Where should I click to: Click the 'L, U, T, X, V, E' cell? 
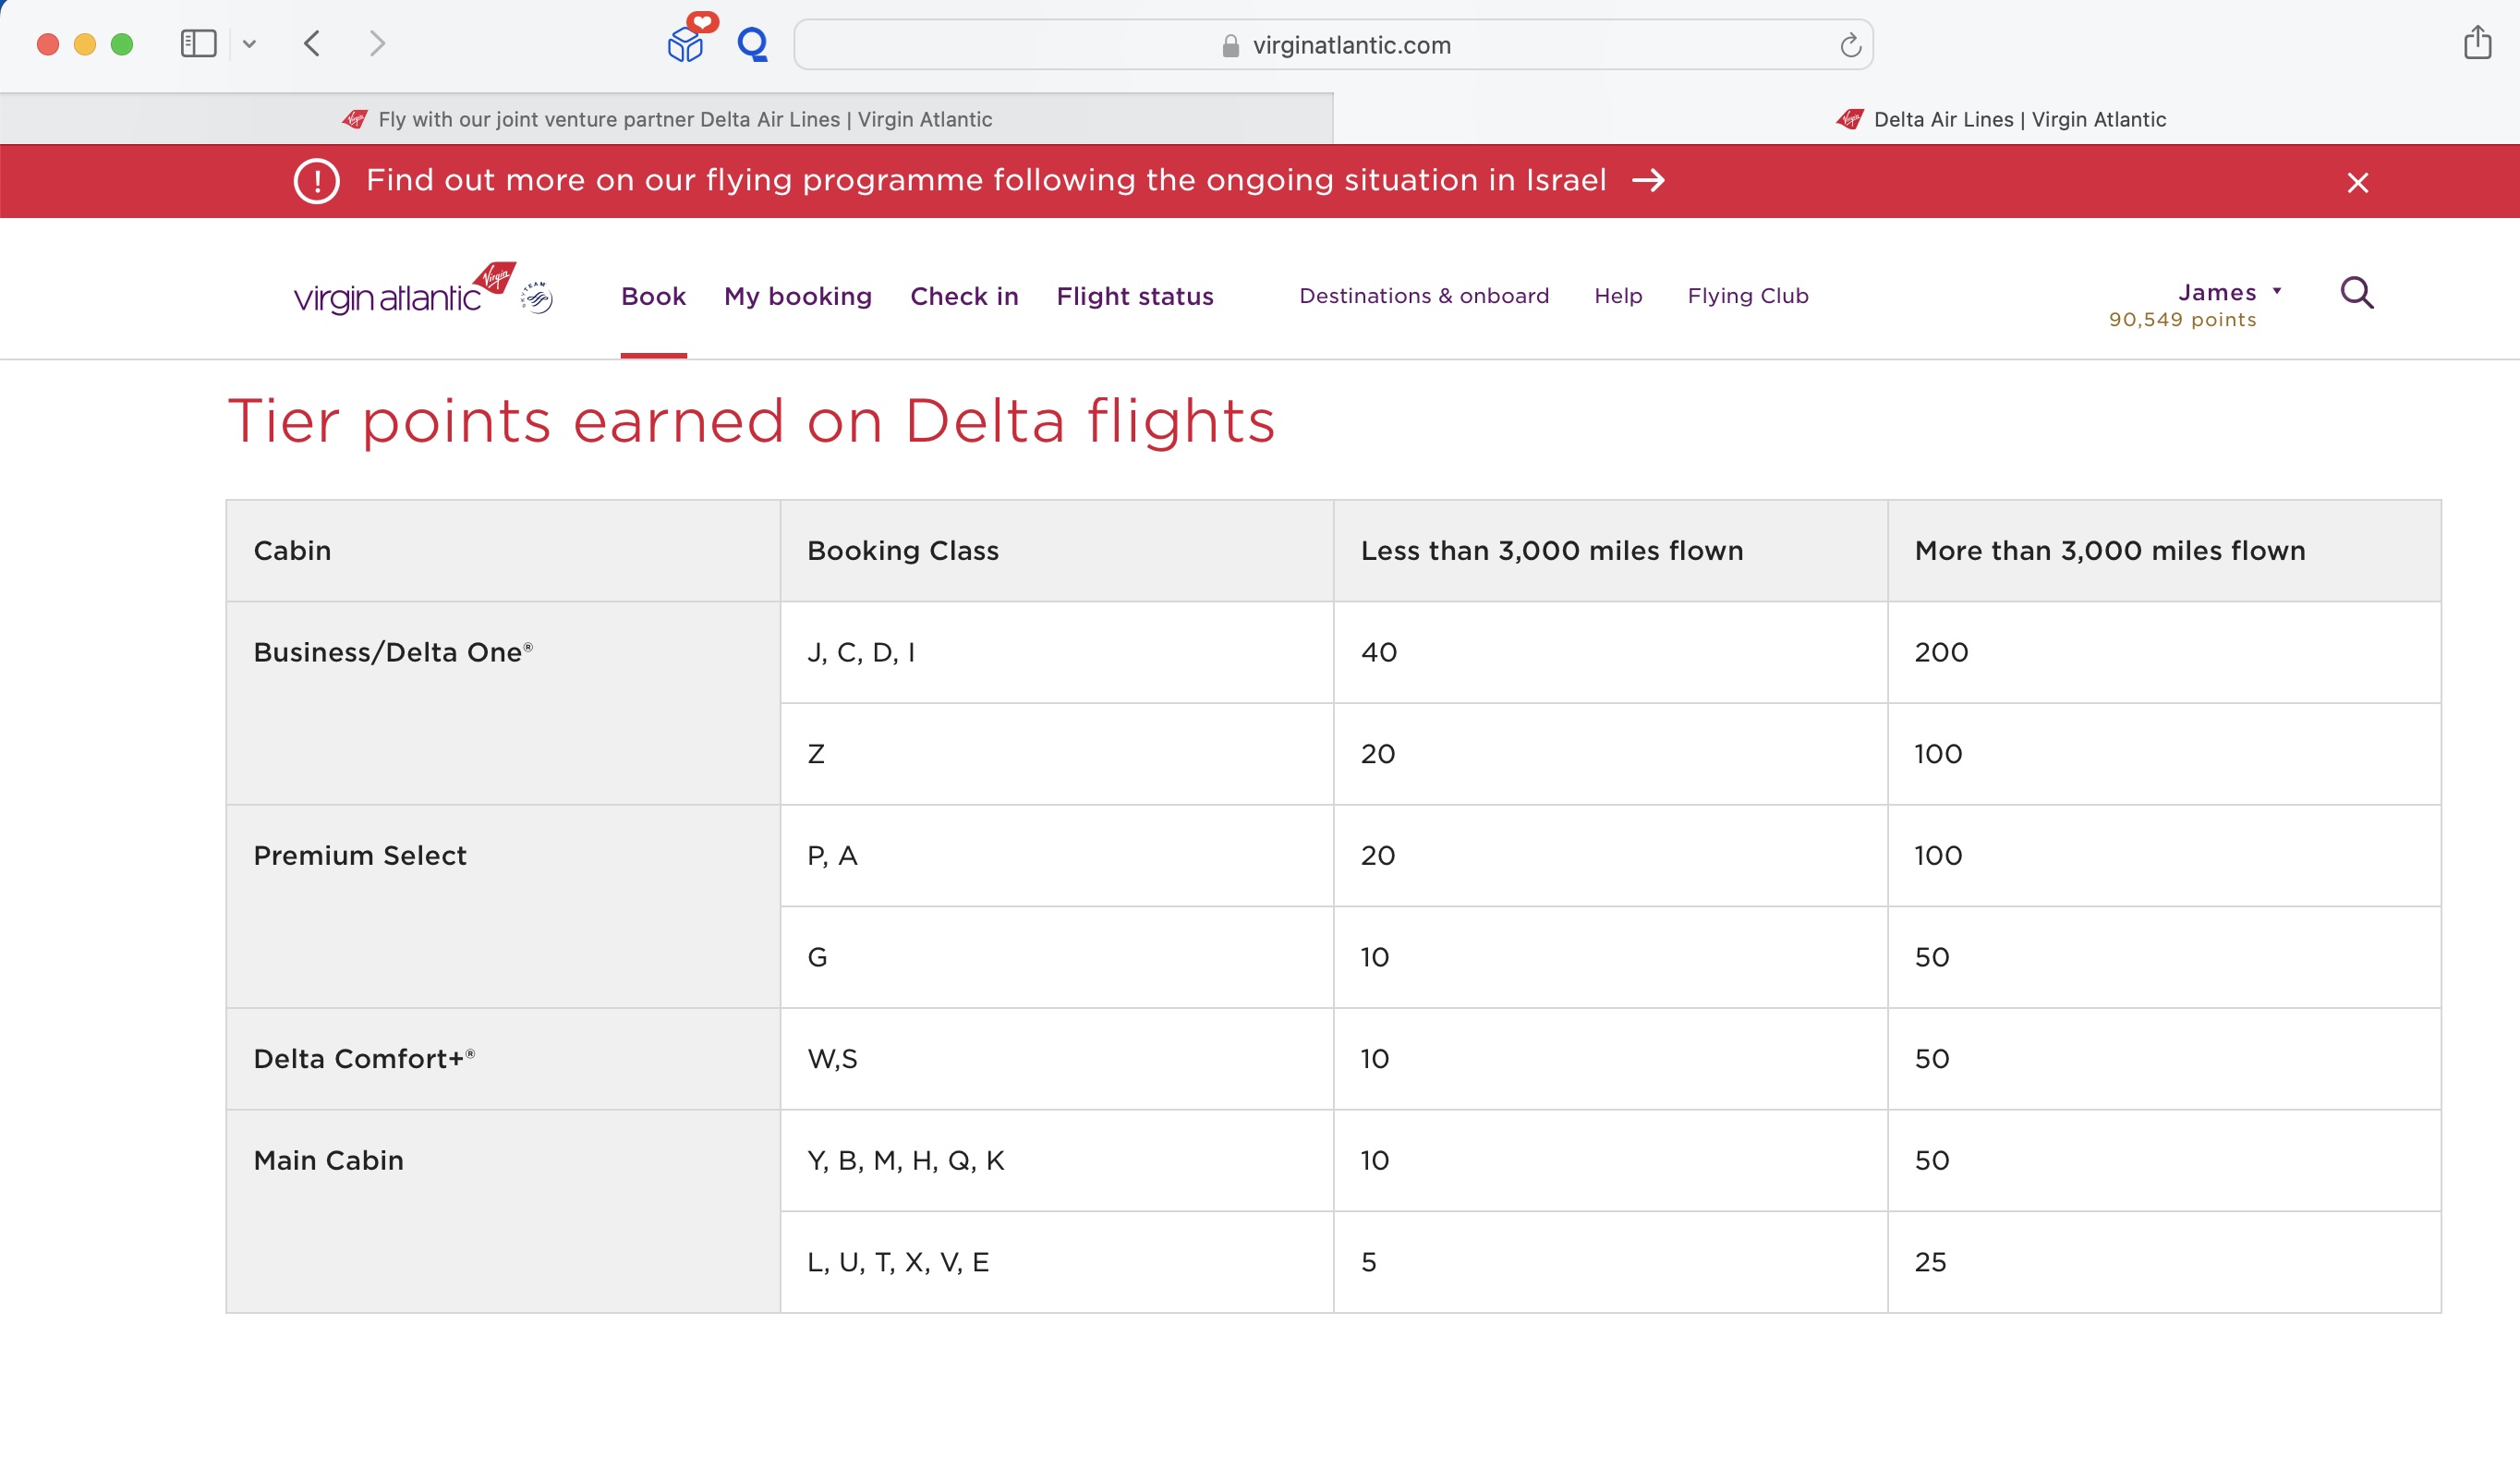[x=1057, y=1262]
